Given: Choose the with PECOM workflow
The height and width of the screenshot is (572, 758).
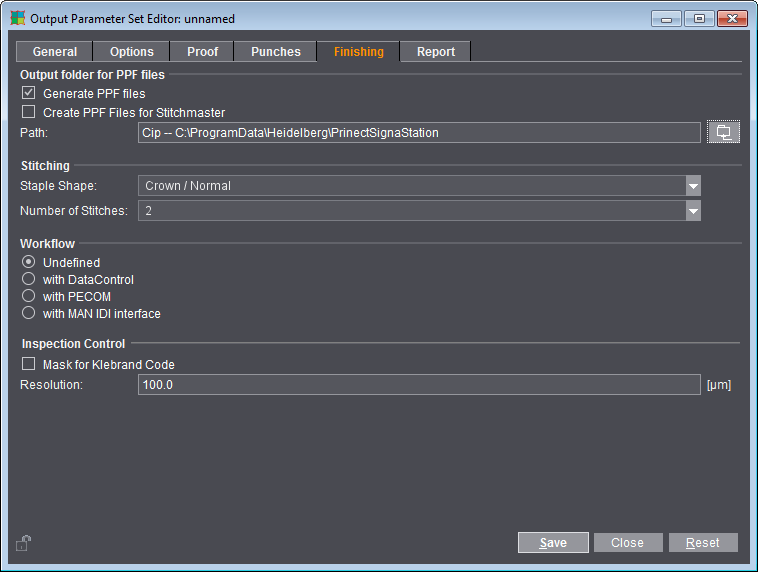Looking at the screenshot, I should point(29,296).
